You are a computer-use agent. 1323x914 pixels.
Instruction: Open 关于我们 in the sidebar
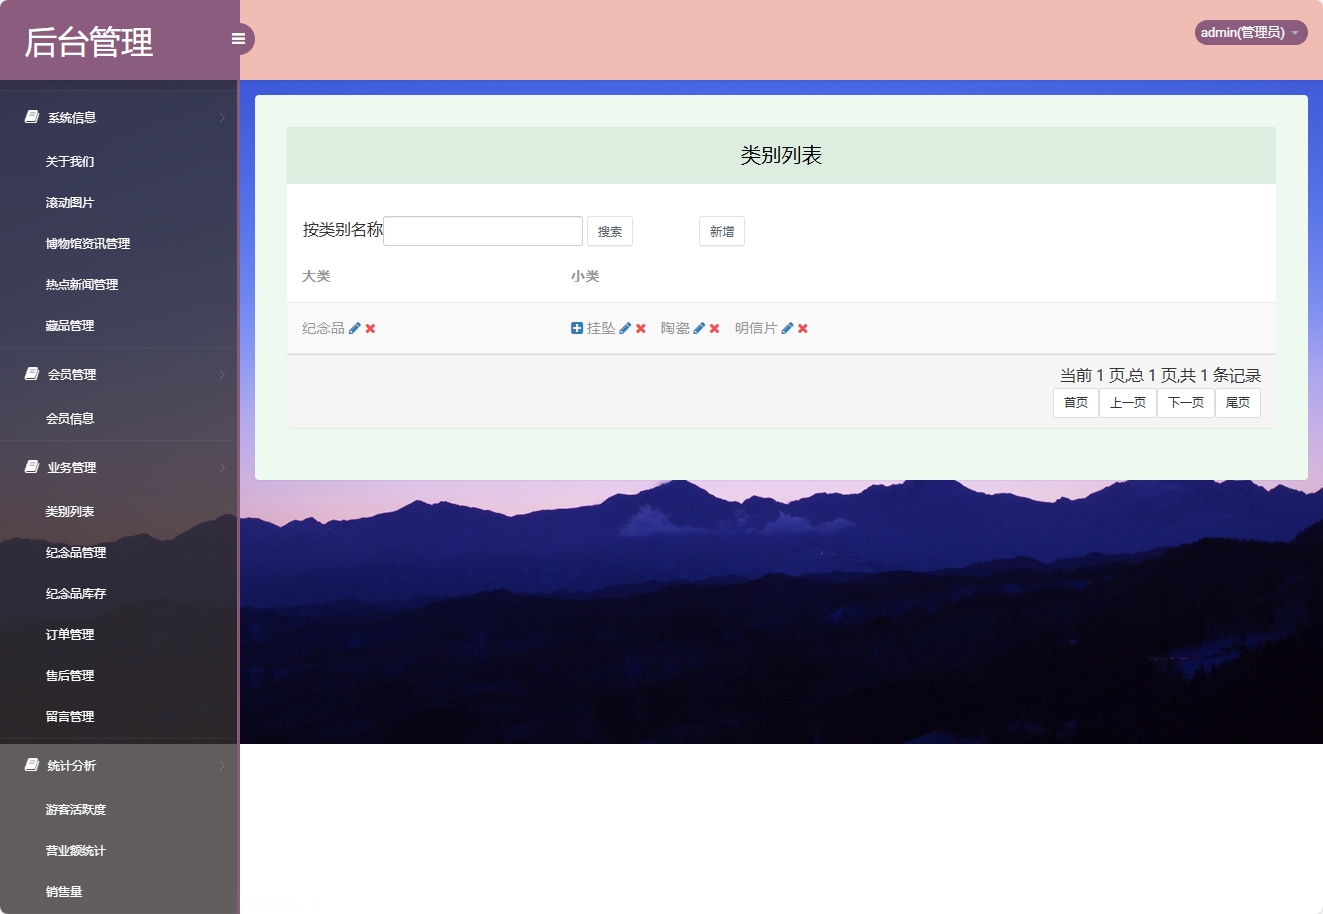tap(70, 162)
